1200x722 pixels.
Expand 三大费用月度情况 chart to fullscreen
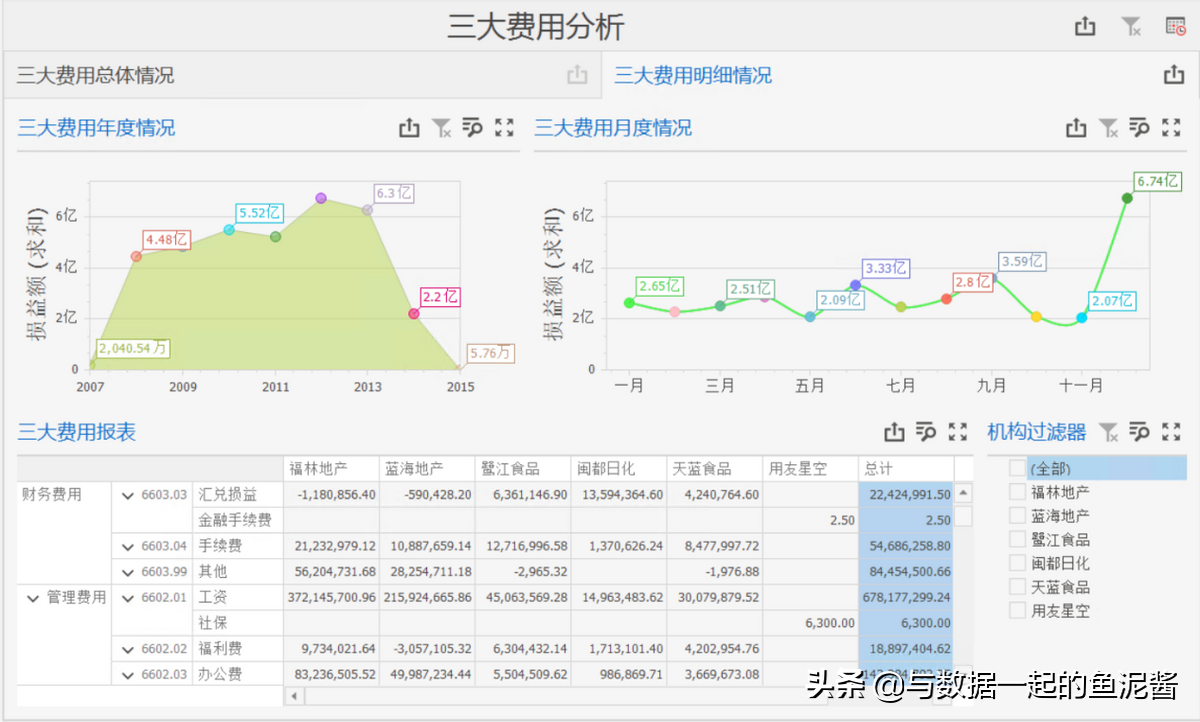[1171, 128]
